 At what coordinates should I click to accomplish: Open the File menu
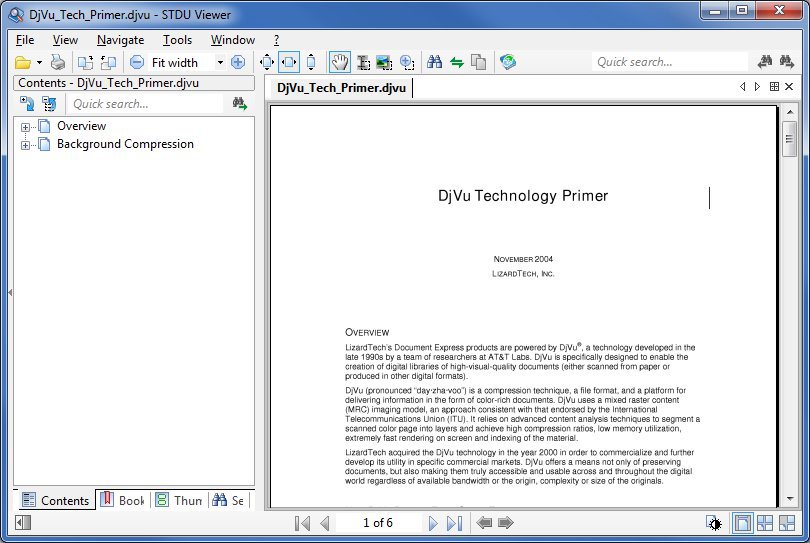click(x=25, y=40)
